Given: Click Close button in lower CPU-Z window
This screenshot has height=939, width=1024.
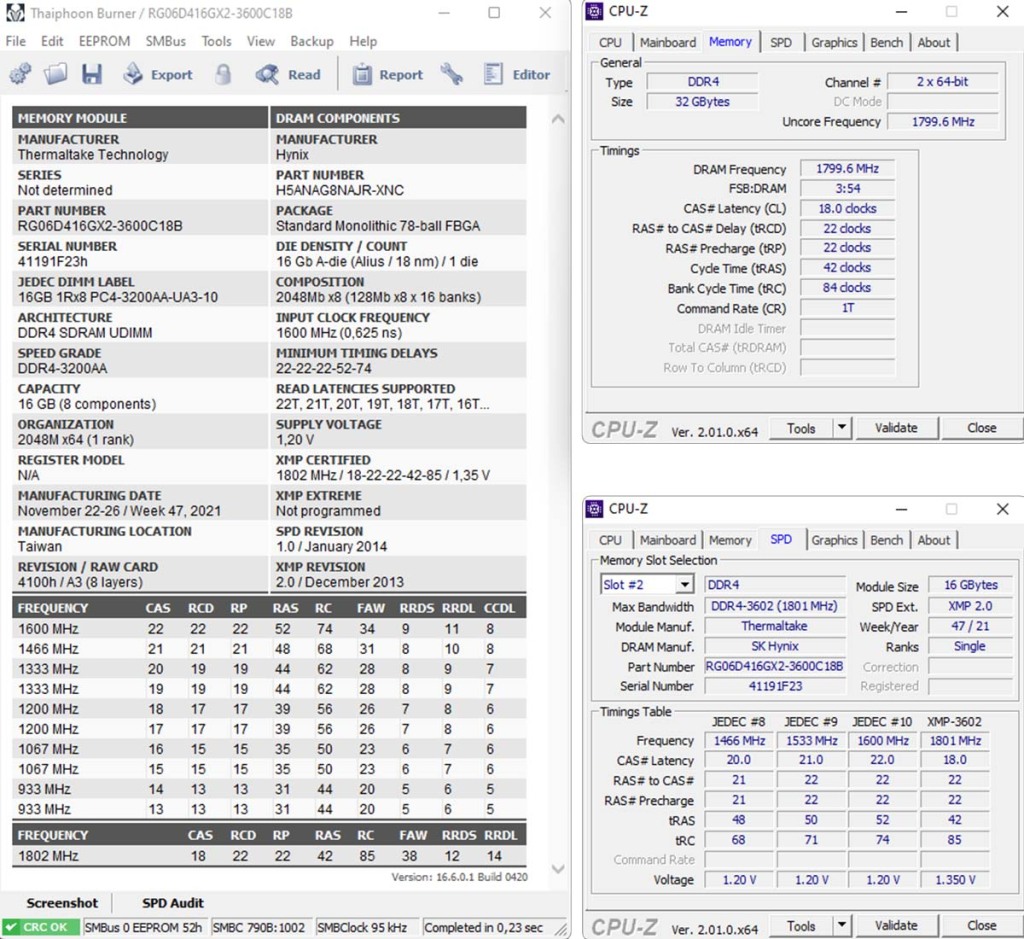Looking at the screenshot, I should click(981, 925).
